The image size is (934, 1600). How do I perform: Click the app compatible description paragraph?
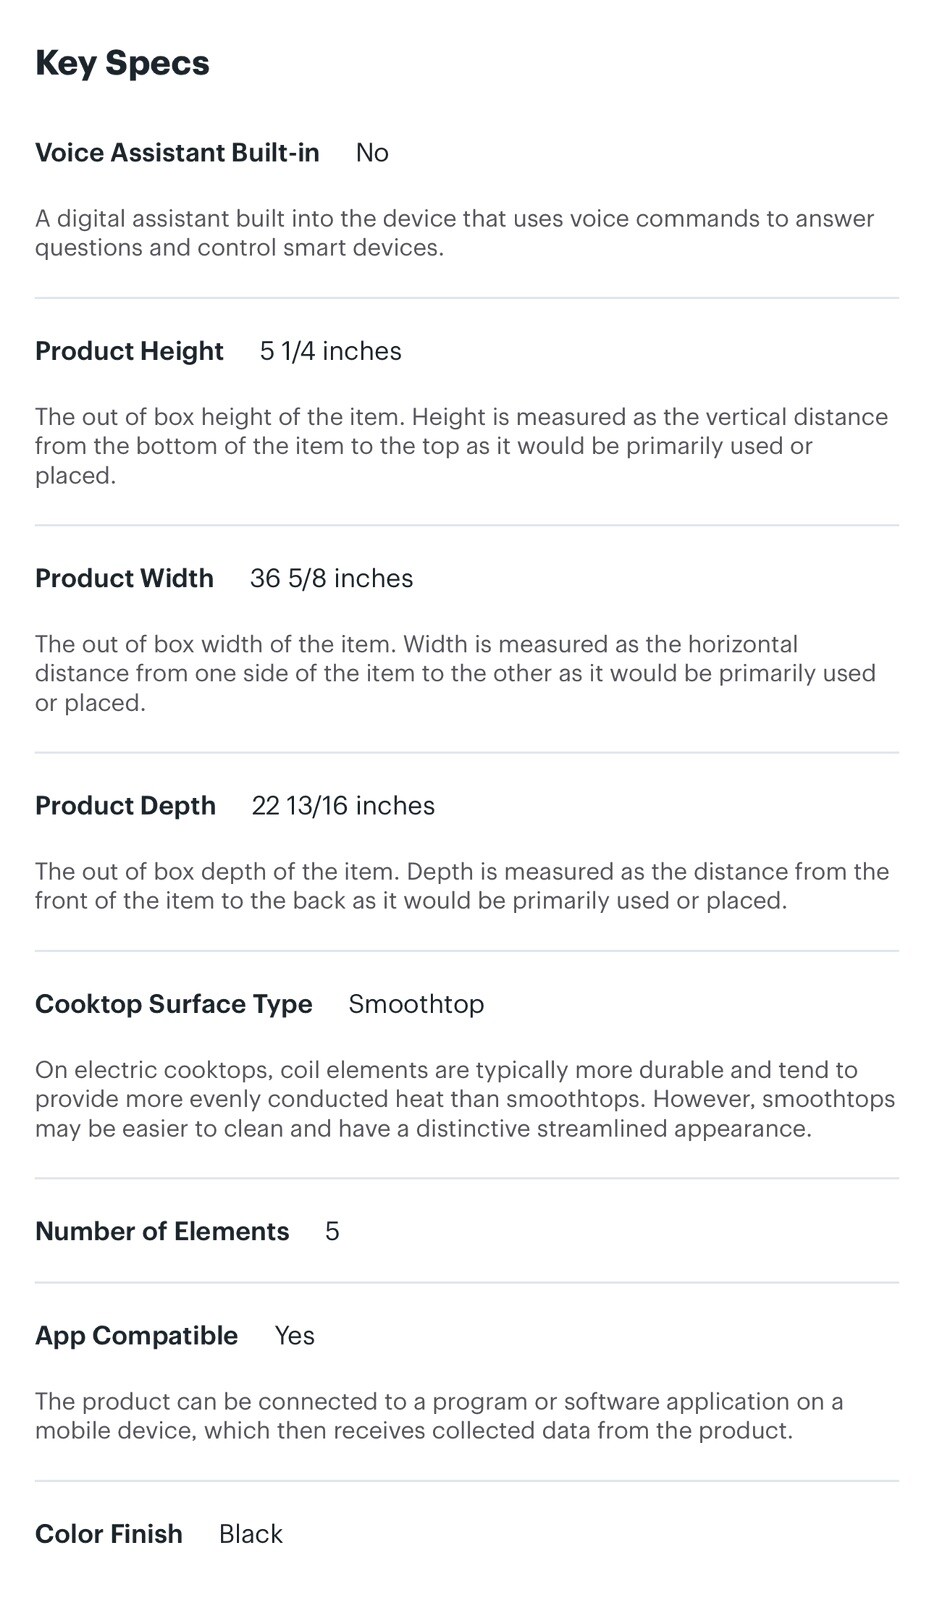point(439,1416)
